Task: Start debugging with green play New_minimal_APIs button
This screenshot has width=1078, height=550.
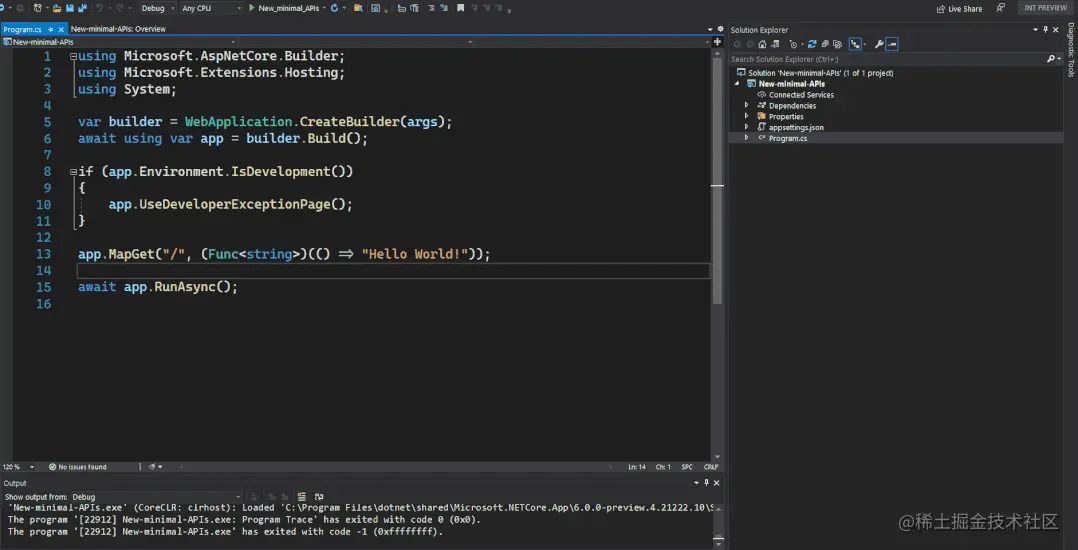Action: pyautogui.click(x=283, y=8)
